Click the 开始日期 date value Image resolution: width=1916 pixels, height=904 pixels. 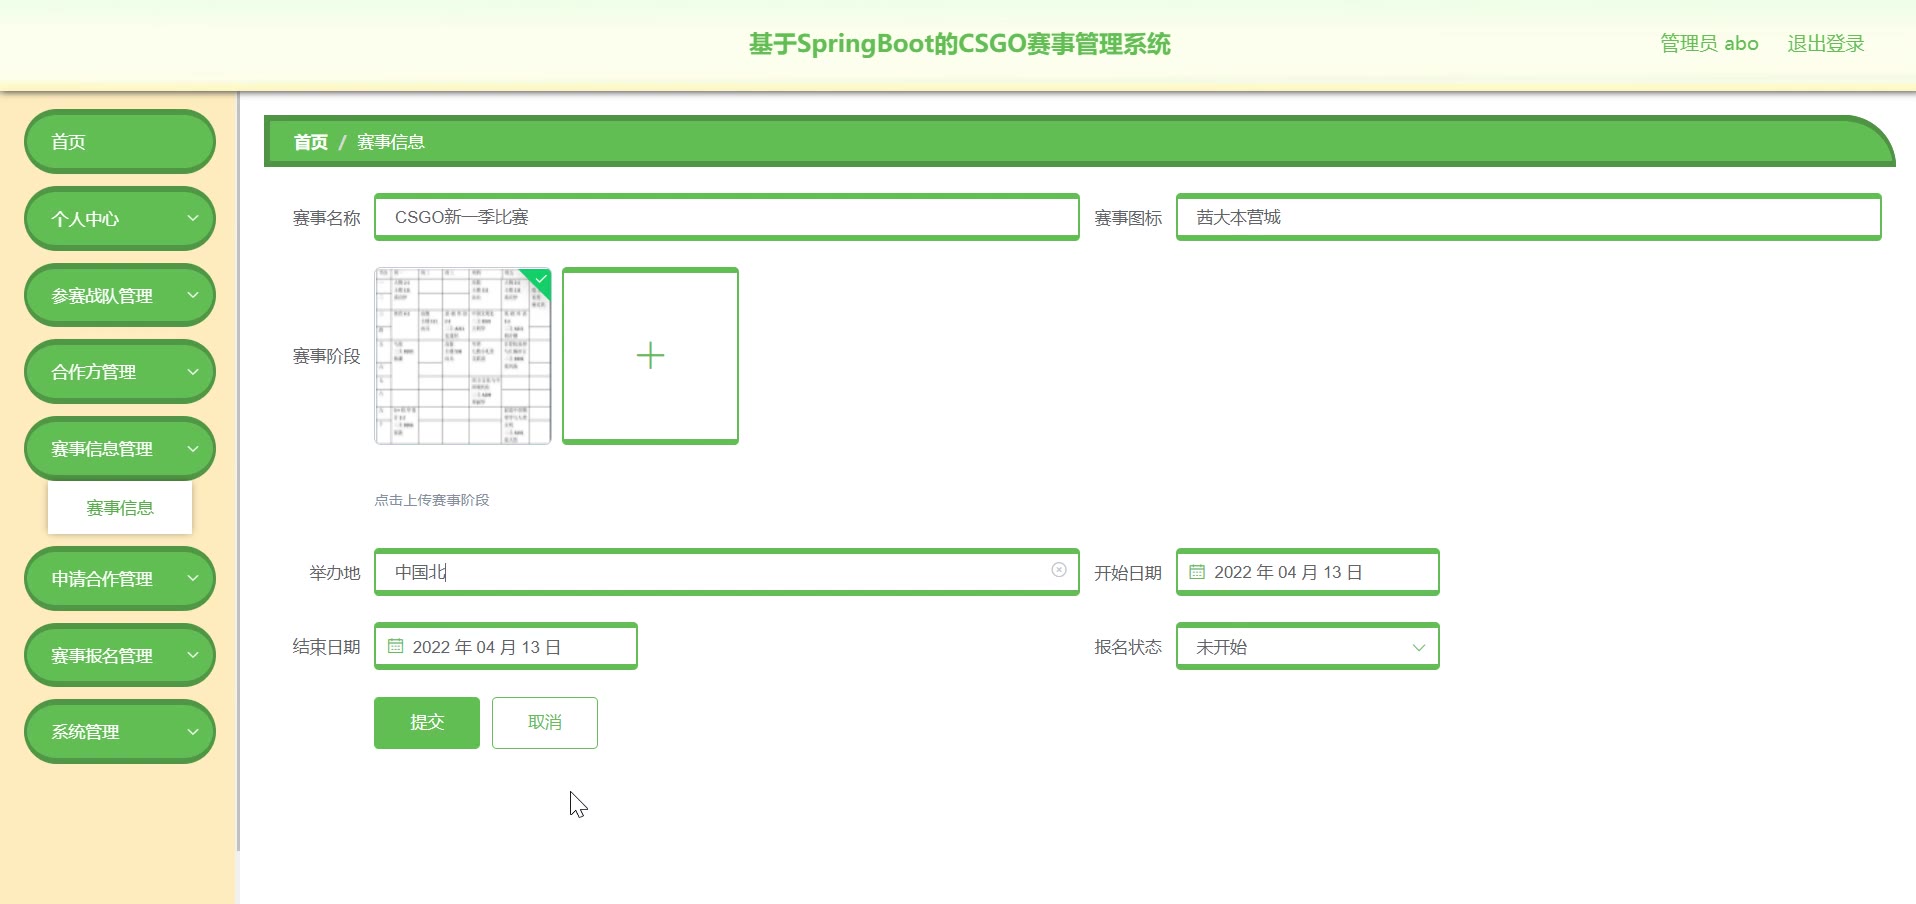(x=1288, y=572)
